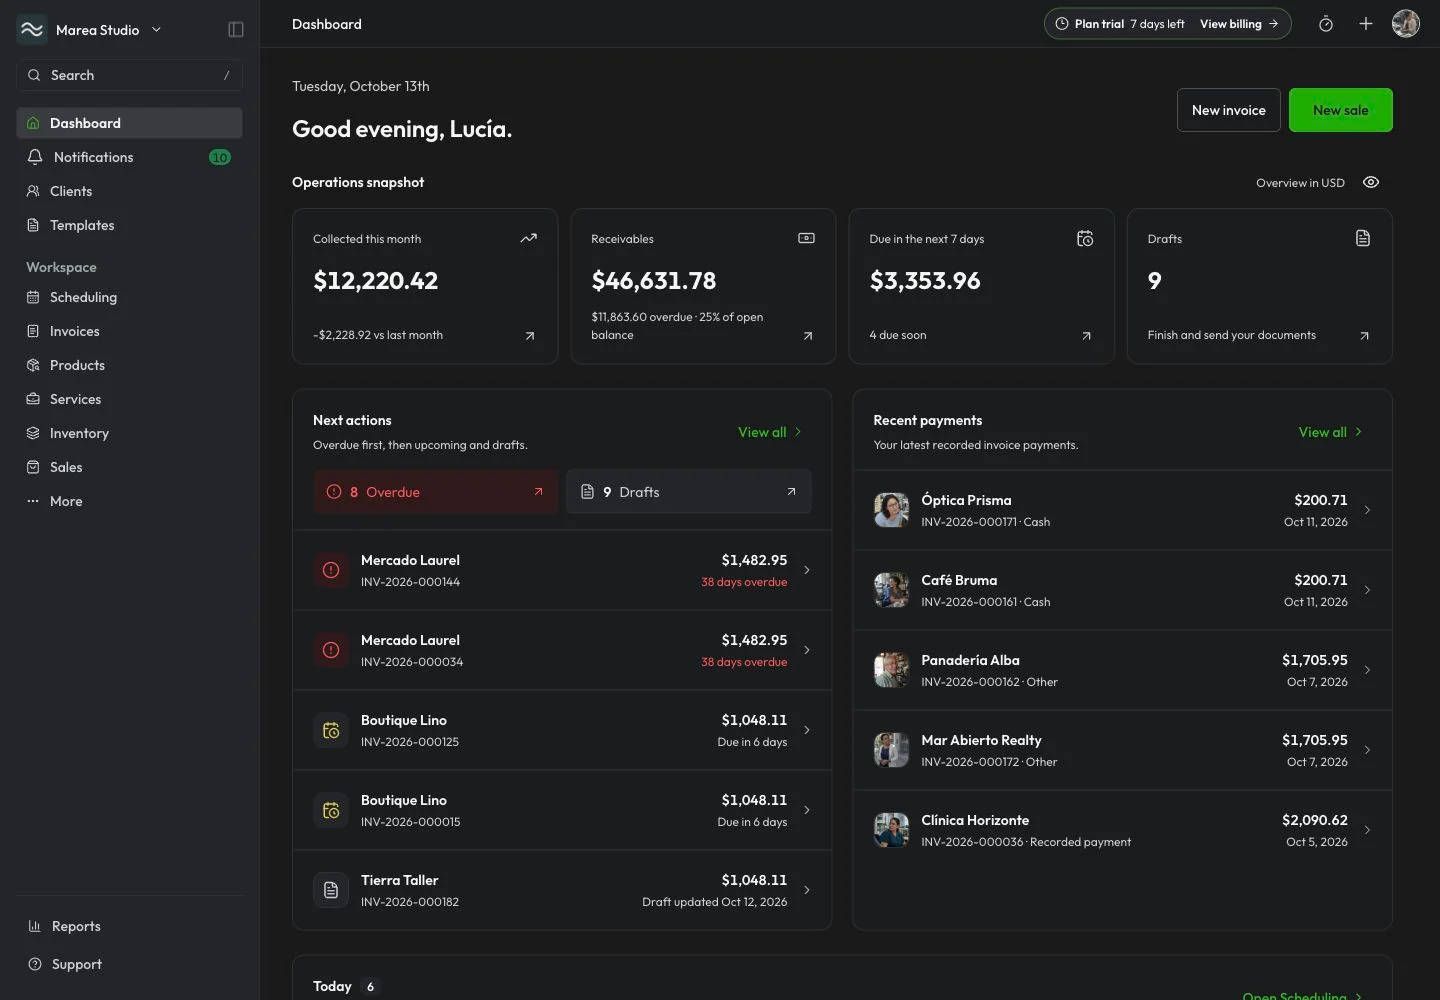This screenshot has height=1000, width=1440.
Task: Open Notifications in sidebar
Action: 130,157
